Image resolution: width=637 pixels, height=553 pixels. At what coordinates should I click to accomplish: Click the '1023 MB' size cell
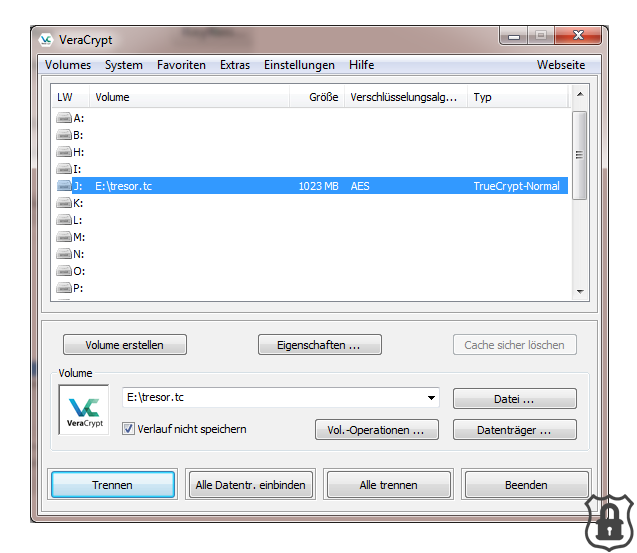318,186
